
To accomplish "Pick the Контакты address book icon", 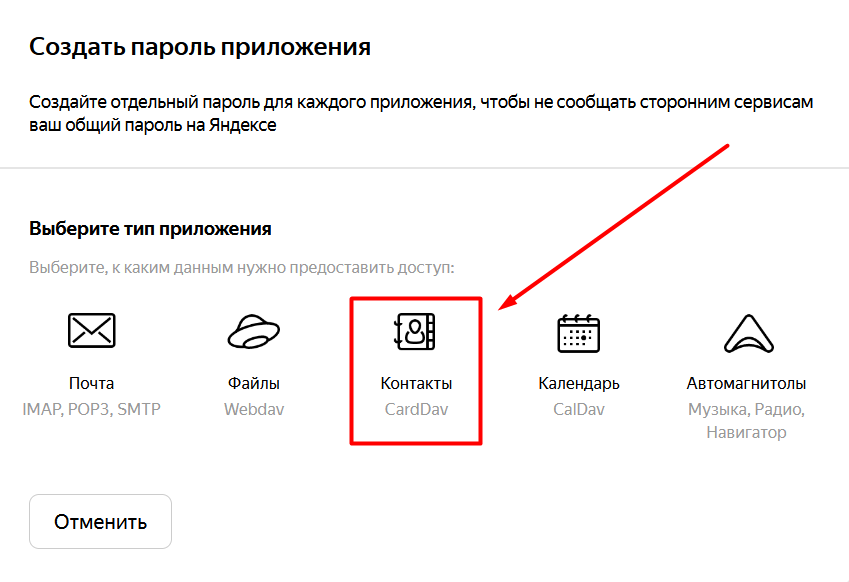I will [x=415, y=331].
